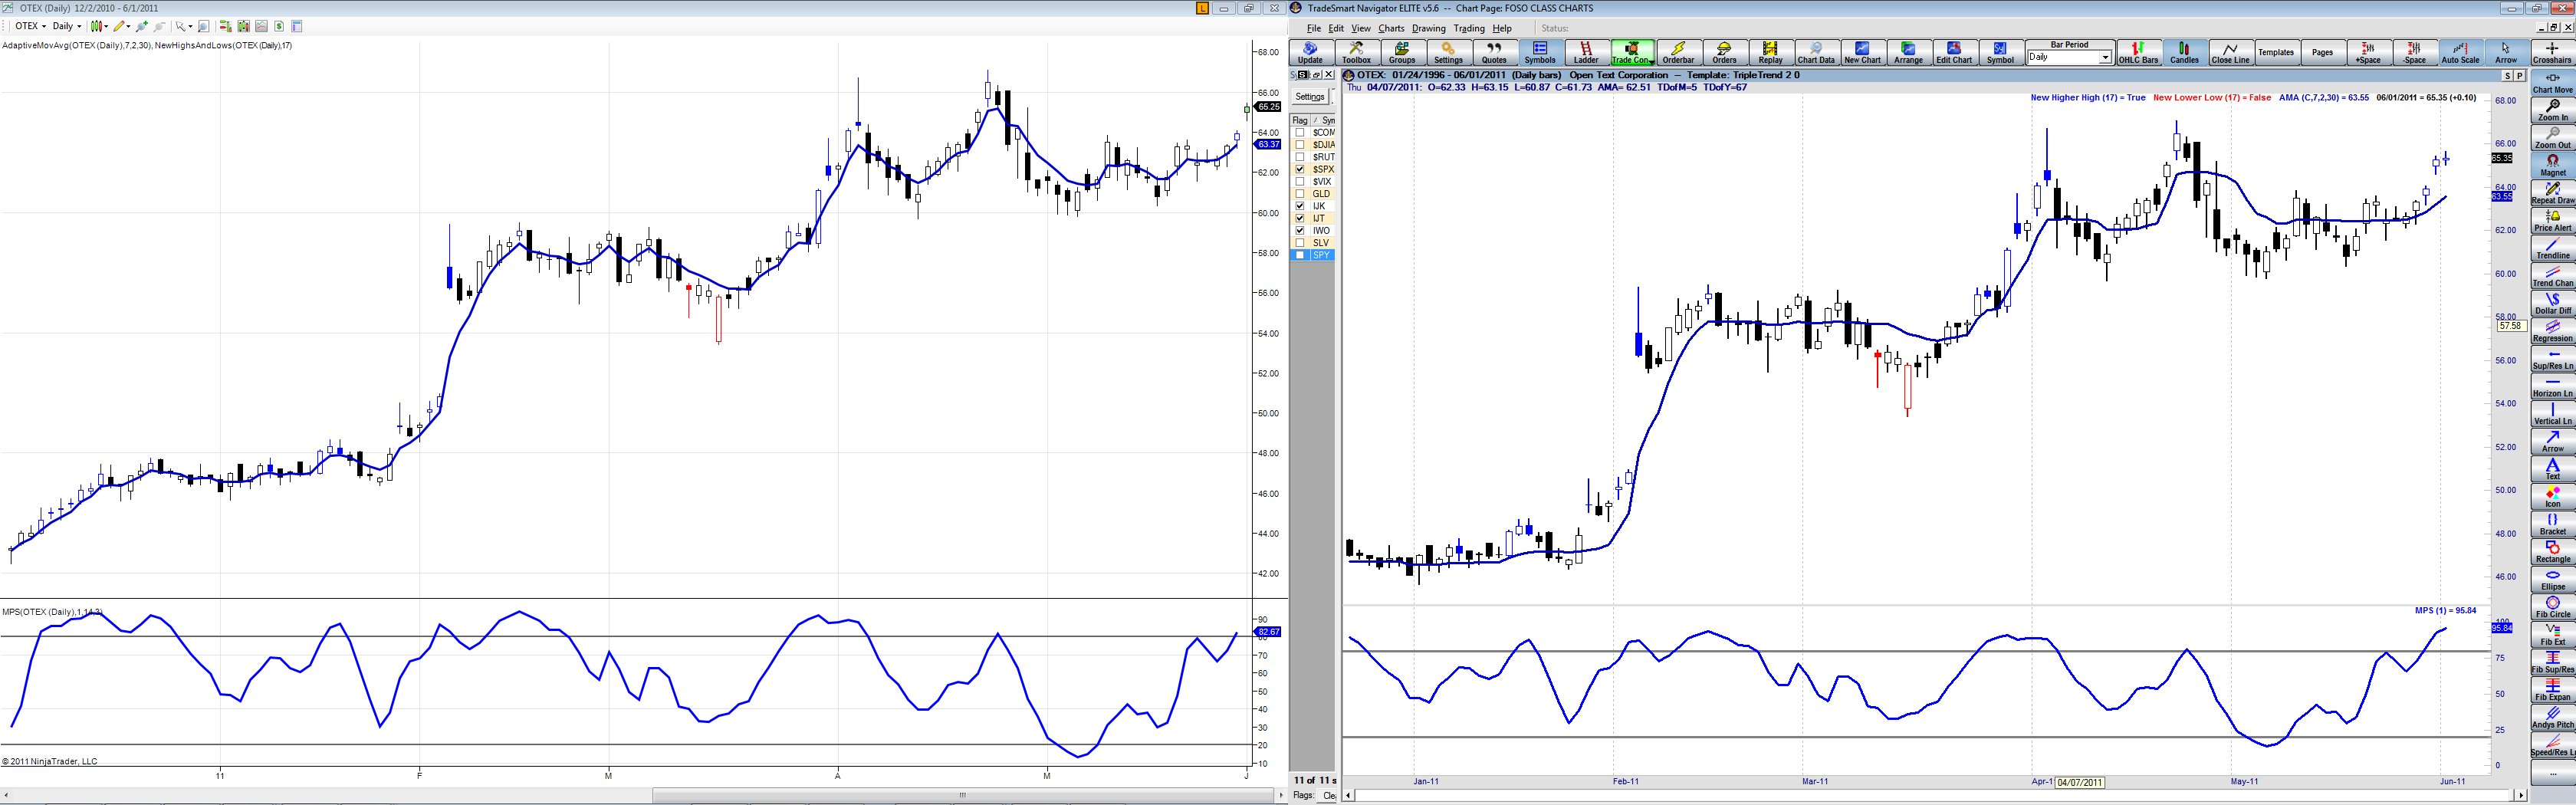The width and height of the screenshot is (2576, 805).
Task: Open the Trading menu
Action: pyautogui.click(x=1469, y=28)
